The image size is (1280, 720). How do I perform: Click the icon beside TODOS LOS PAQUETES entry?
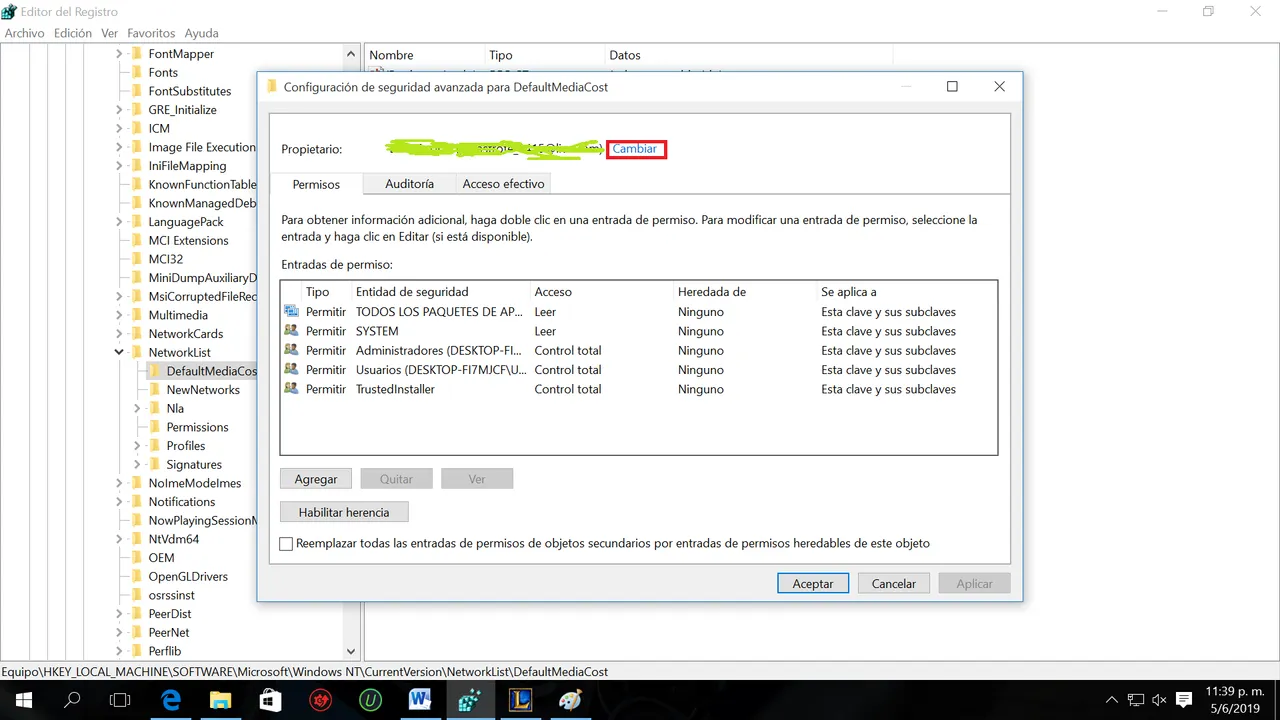point(291,312)
